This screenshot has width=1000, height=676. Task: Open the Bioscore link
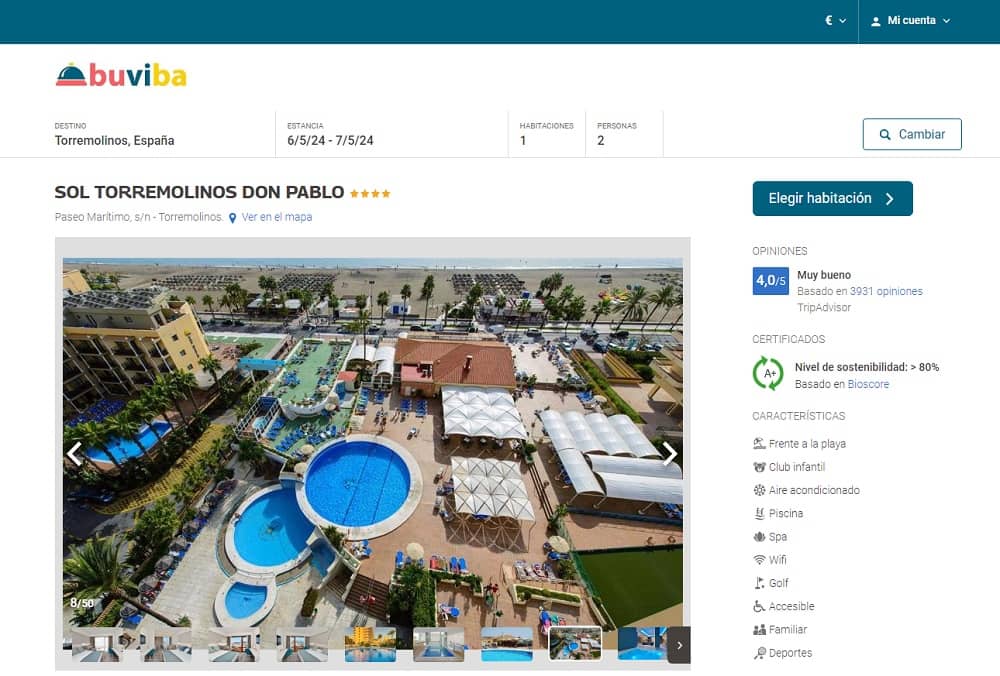tap(868, 384)
